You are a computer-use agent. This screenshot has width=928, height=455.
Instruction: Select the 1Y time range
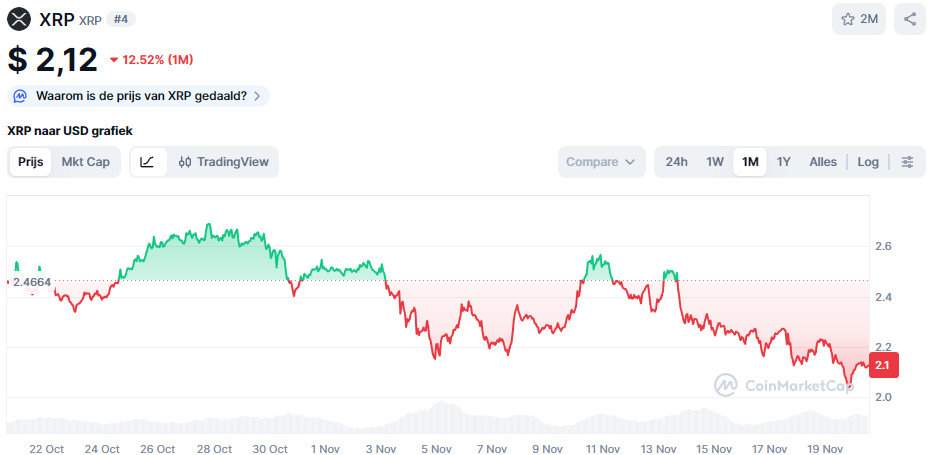pos(784,162)
